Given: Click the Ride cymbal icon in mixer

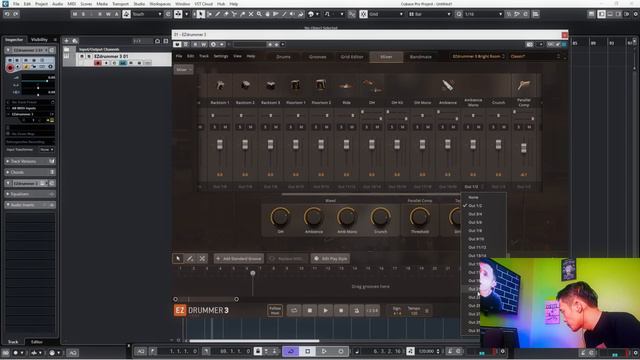Looking at the screenshot, I should (x=346, y=86).
